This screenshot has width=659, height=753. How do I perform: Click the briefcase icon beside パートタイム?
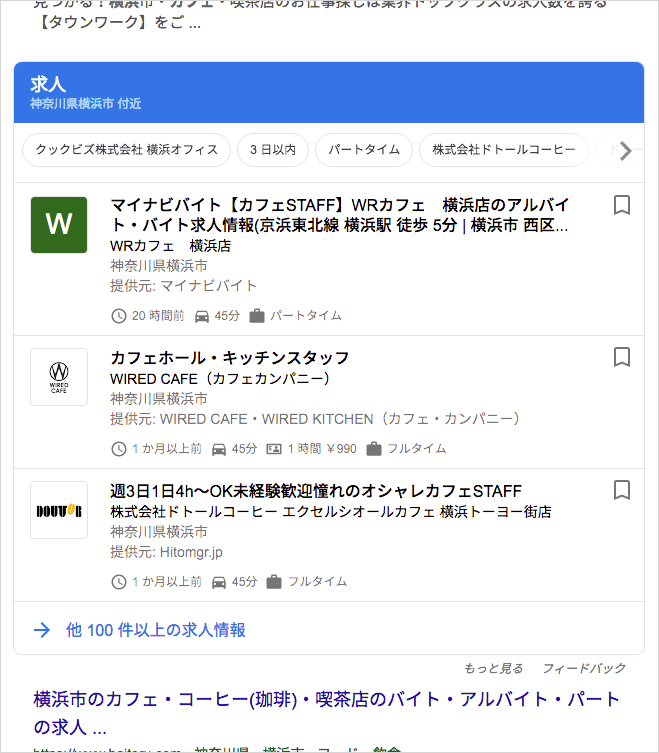click(x=257, y=316)
